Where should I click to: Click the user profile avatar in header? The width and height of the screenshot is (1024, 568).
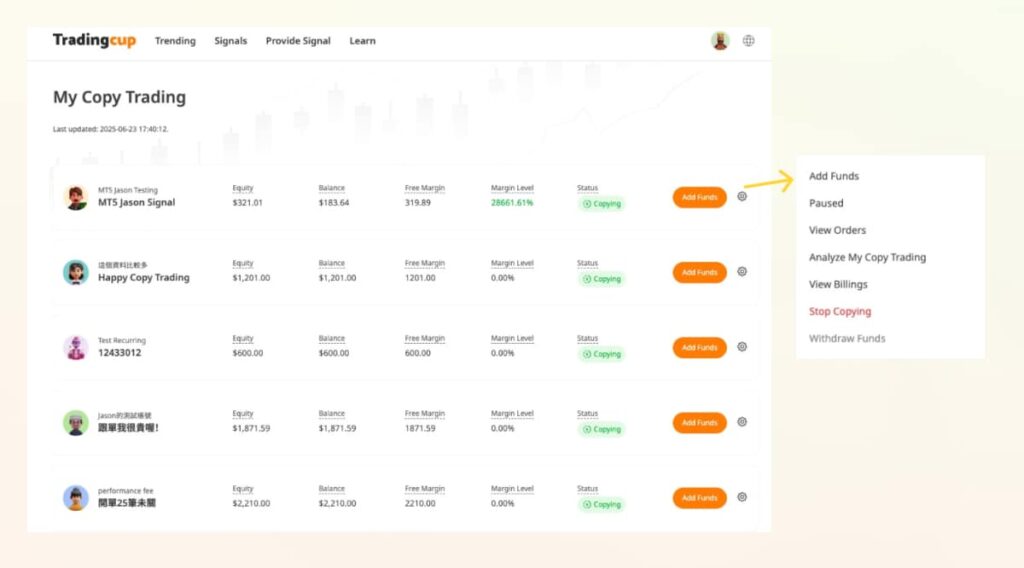click(x=720, y=41)
